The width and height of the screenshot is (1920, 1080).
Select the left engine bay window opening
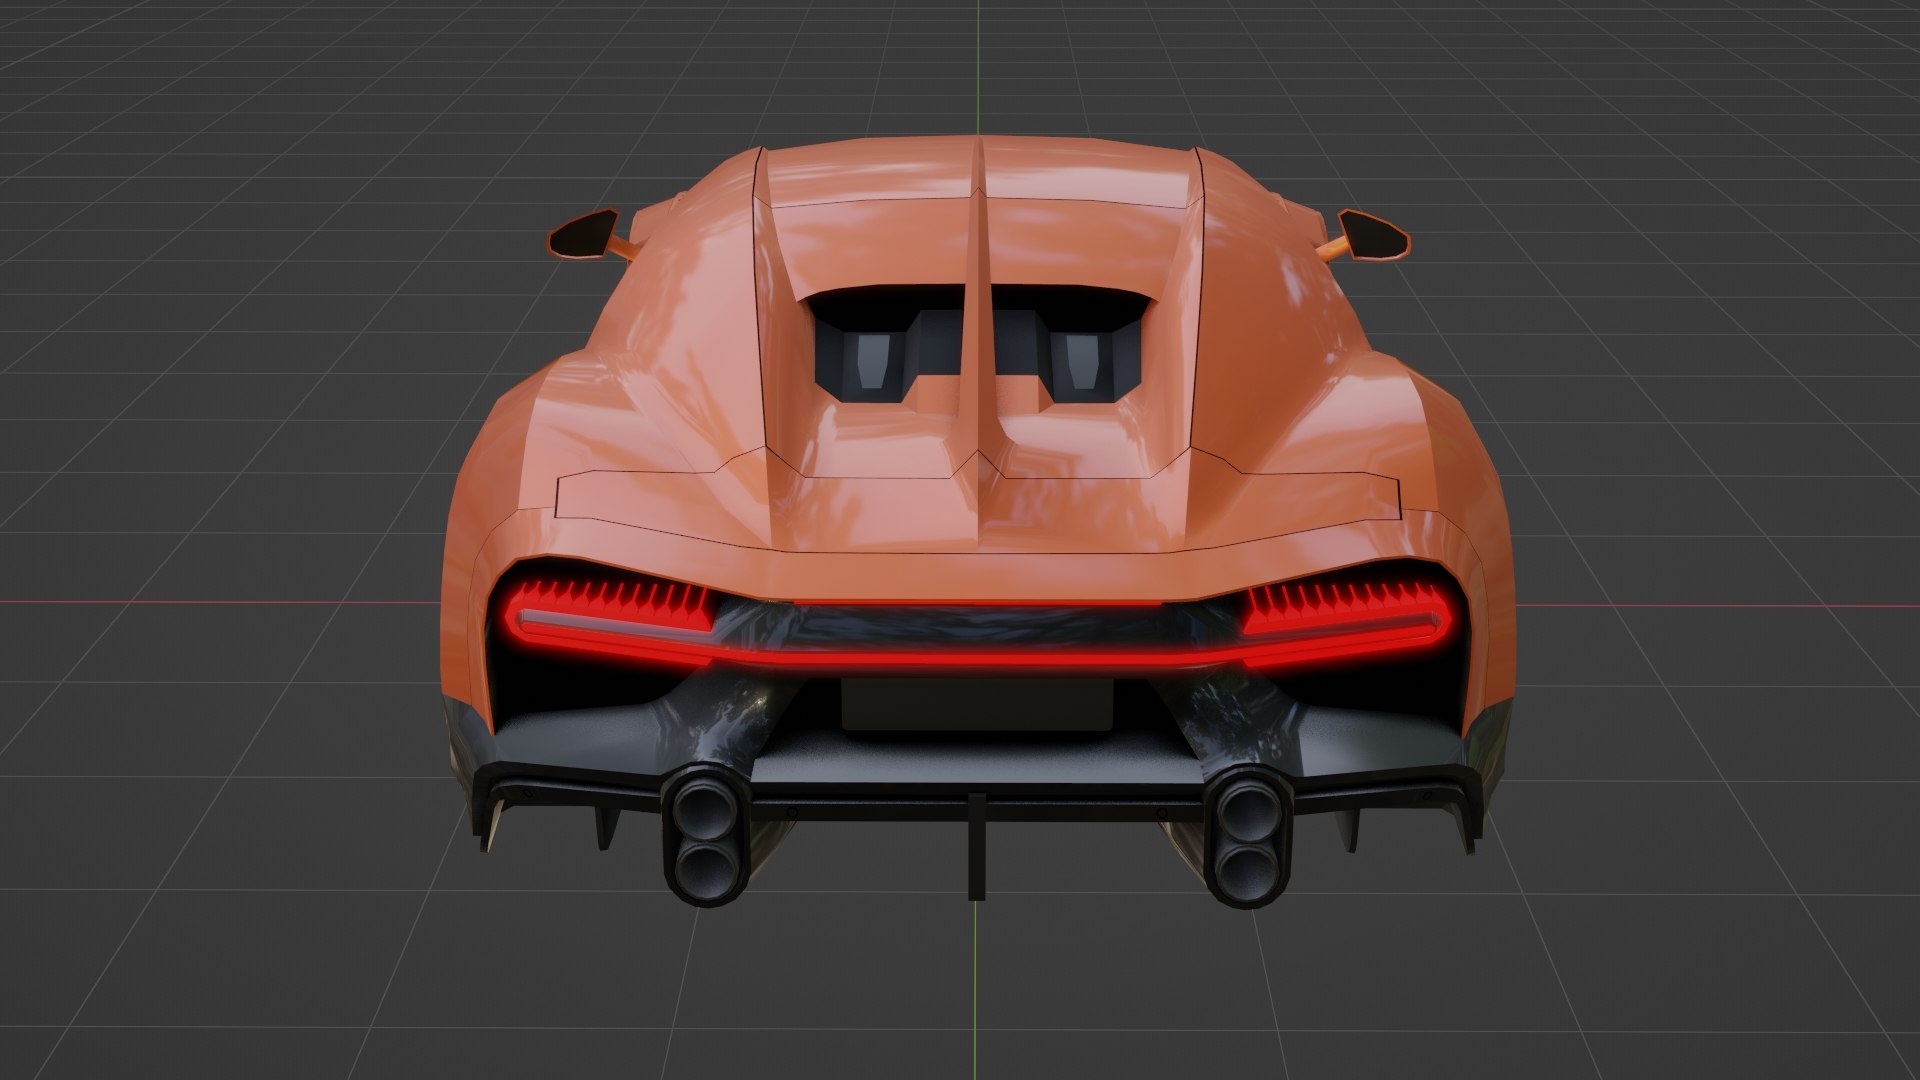click(886, 345)
